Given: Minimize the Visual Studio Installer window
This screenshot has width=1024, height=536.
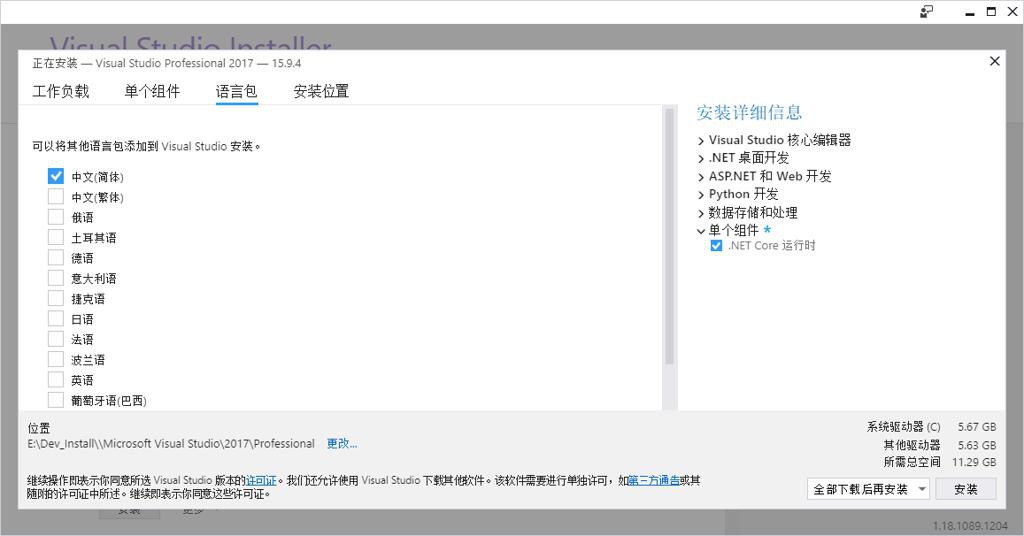Looking at the screenshot, I should (x=970, y=12).
